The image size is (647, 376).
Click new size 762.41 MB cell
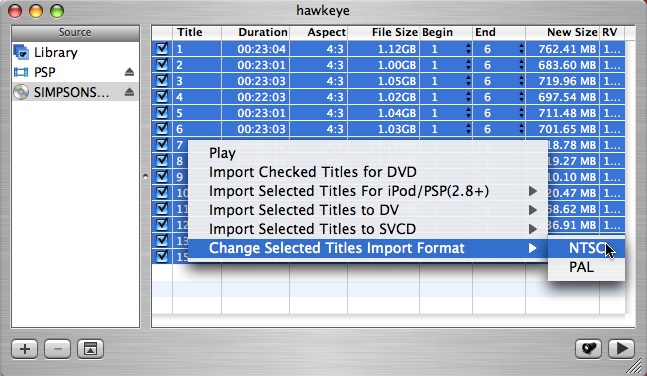[567, 49]
